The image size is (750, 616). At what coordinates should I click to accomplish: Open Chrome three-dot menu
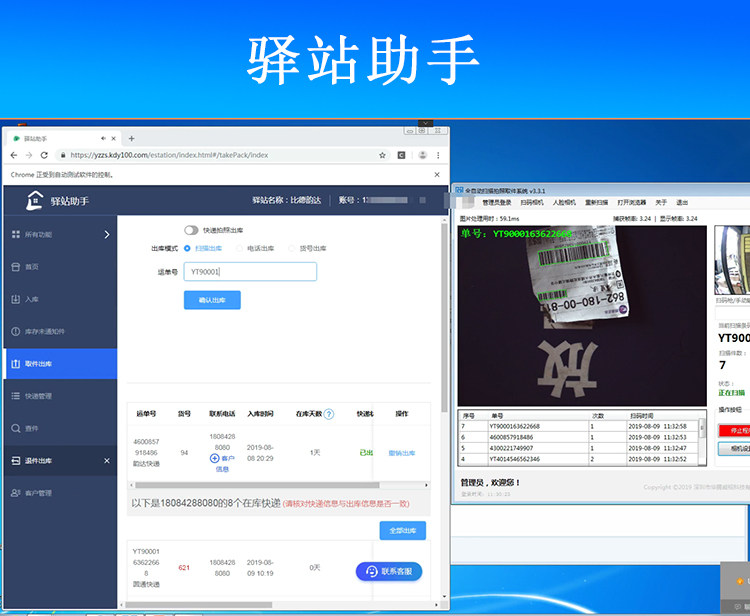[x=438, y=155]
